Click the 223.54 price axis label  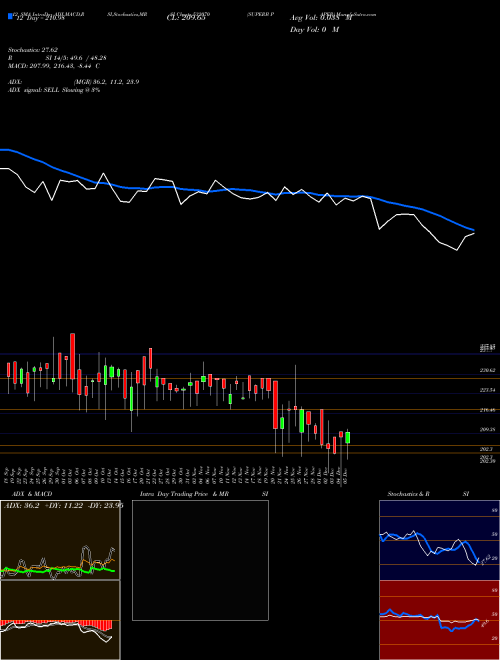[x=488, y=391]
